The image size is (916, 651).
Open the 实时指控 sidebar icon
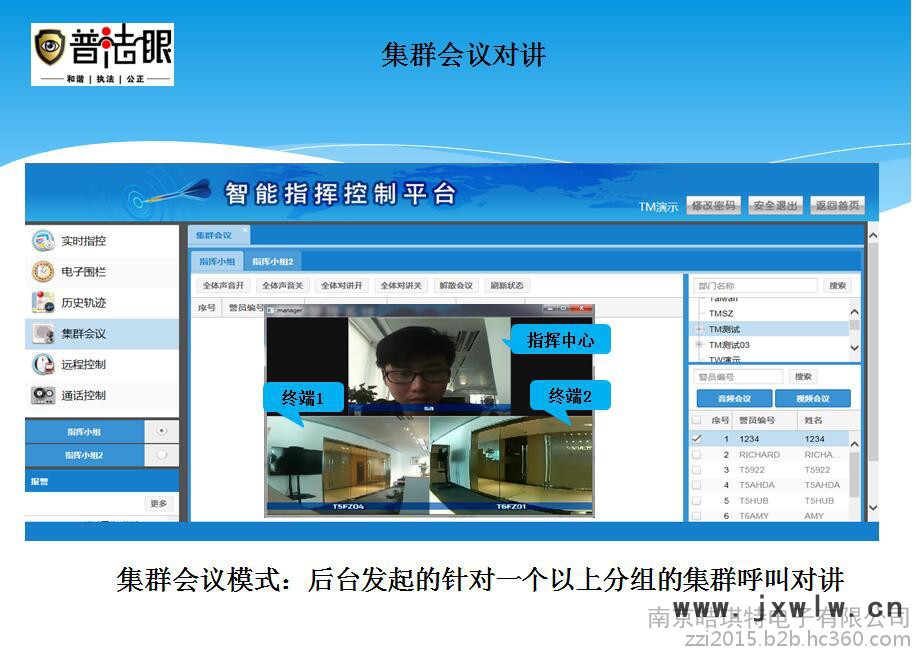[x=43, y=241]
